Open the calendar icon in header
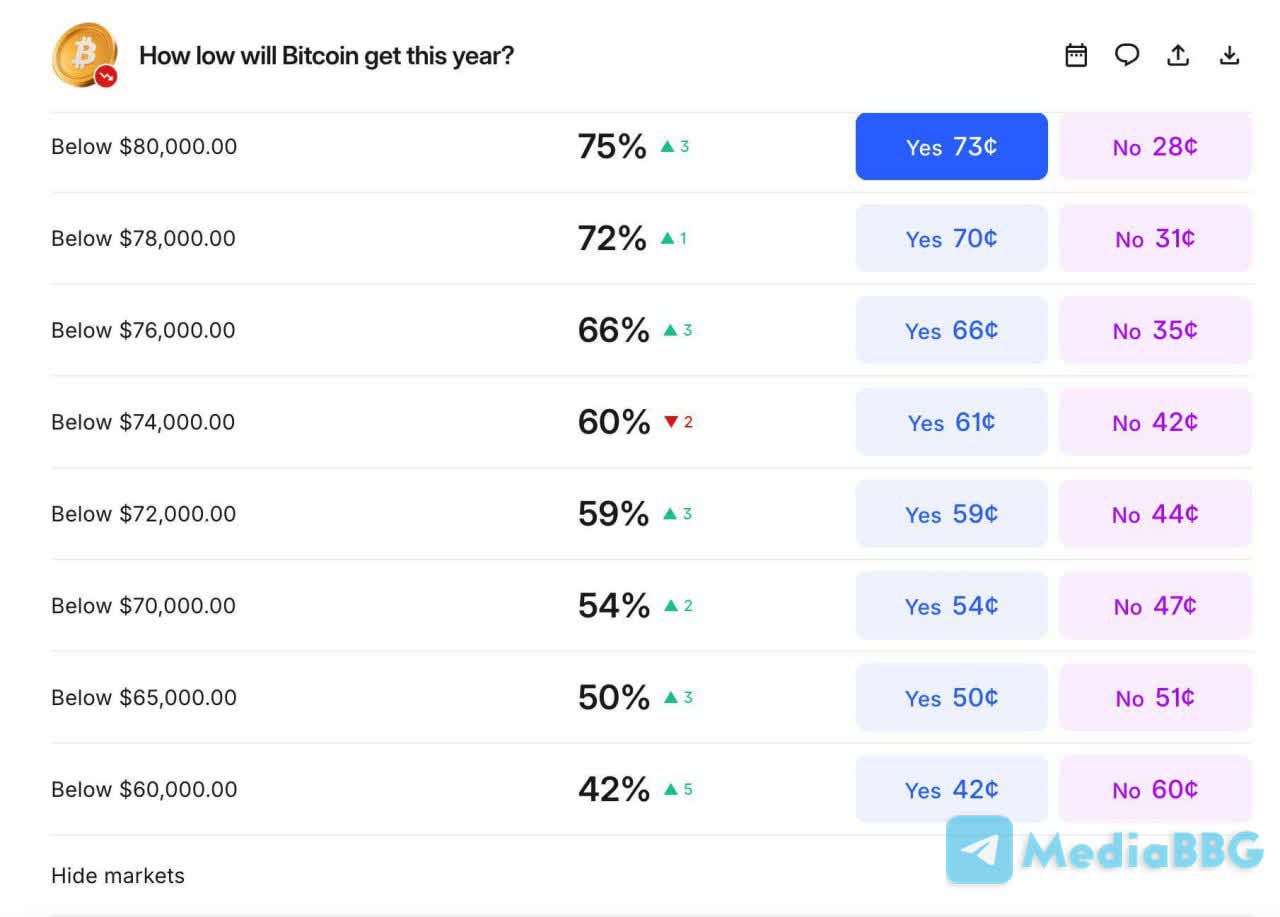 pyautogui.click(x=1076, y=55)
